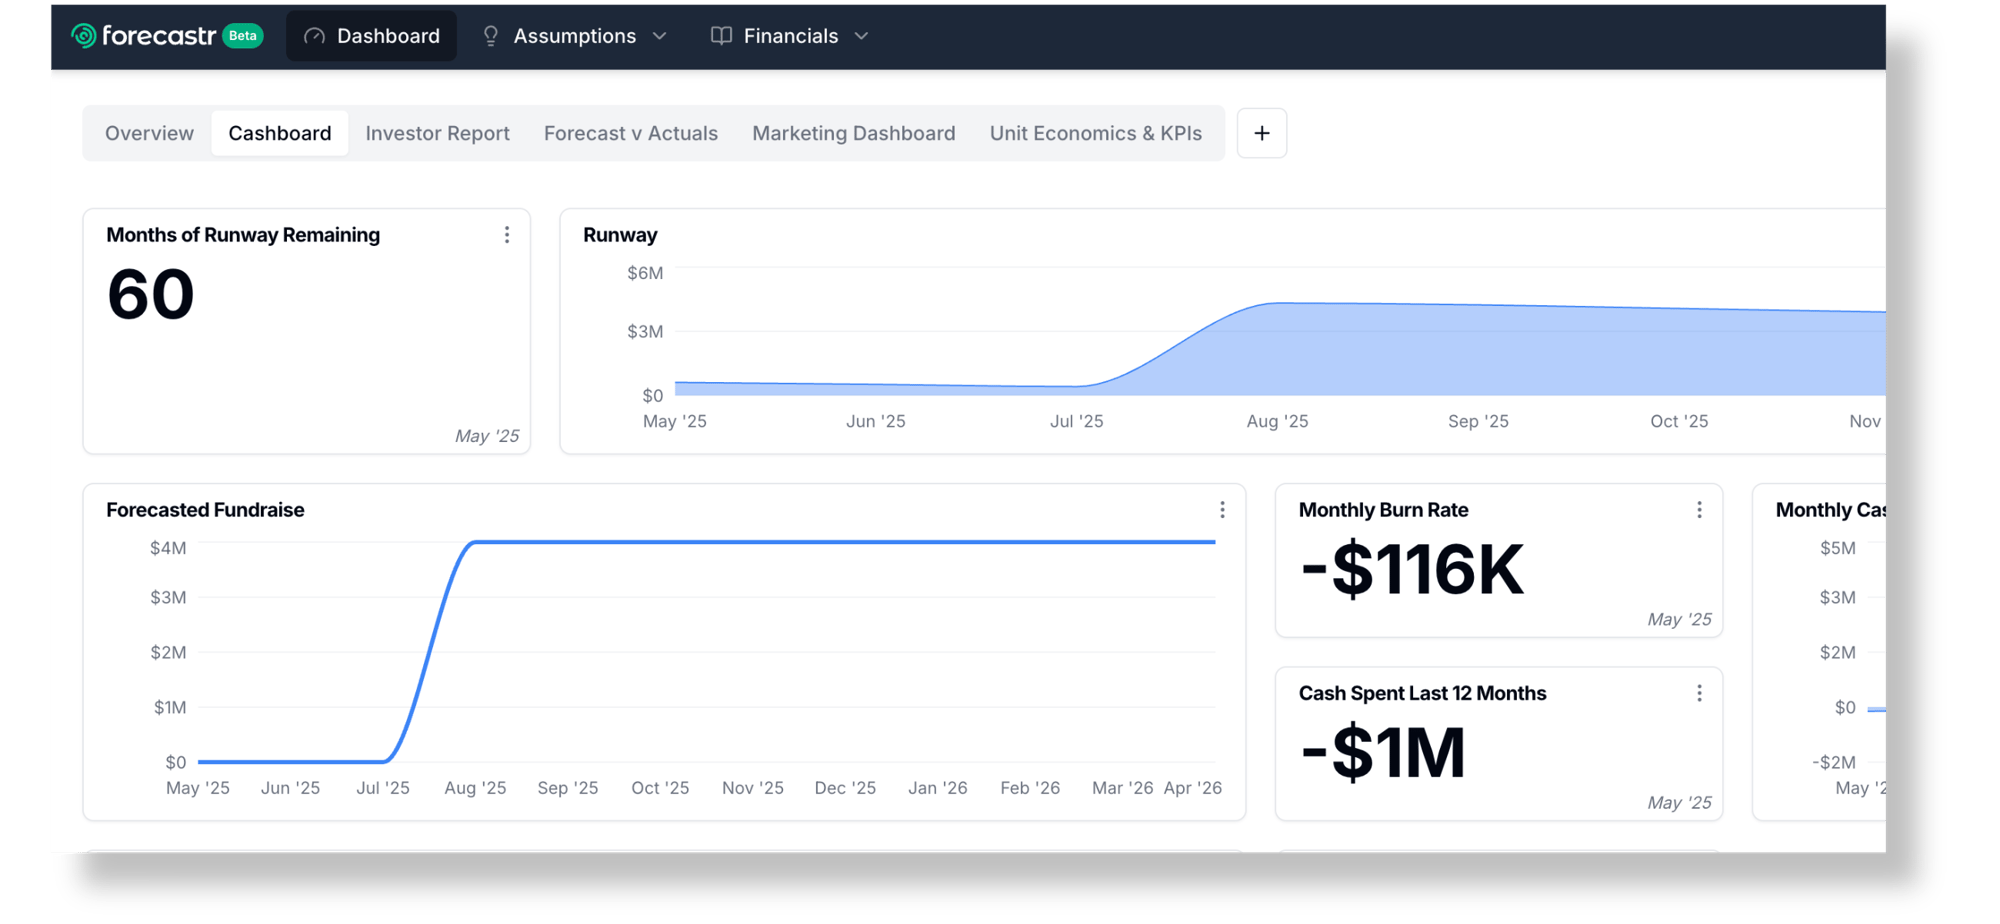The image size is (2000, 924).
Task: Click the -$1M cash spent value
Action: tap(1383, 752)
